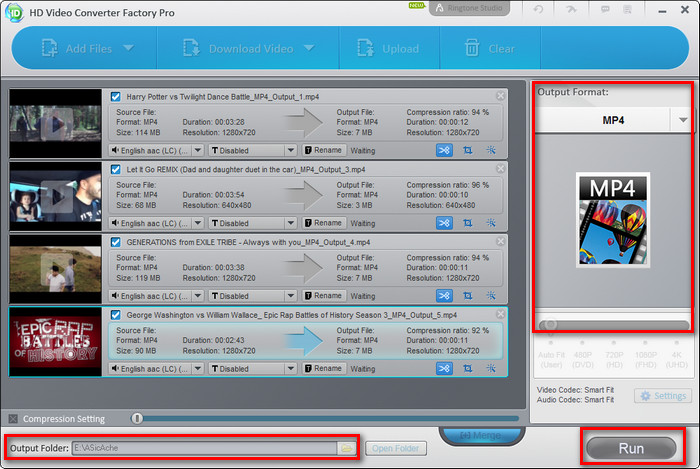The height and width of the screenshot is (469, 700).
Task: Set resolution slider to 4K (UHD)
Action: 677,343
